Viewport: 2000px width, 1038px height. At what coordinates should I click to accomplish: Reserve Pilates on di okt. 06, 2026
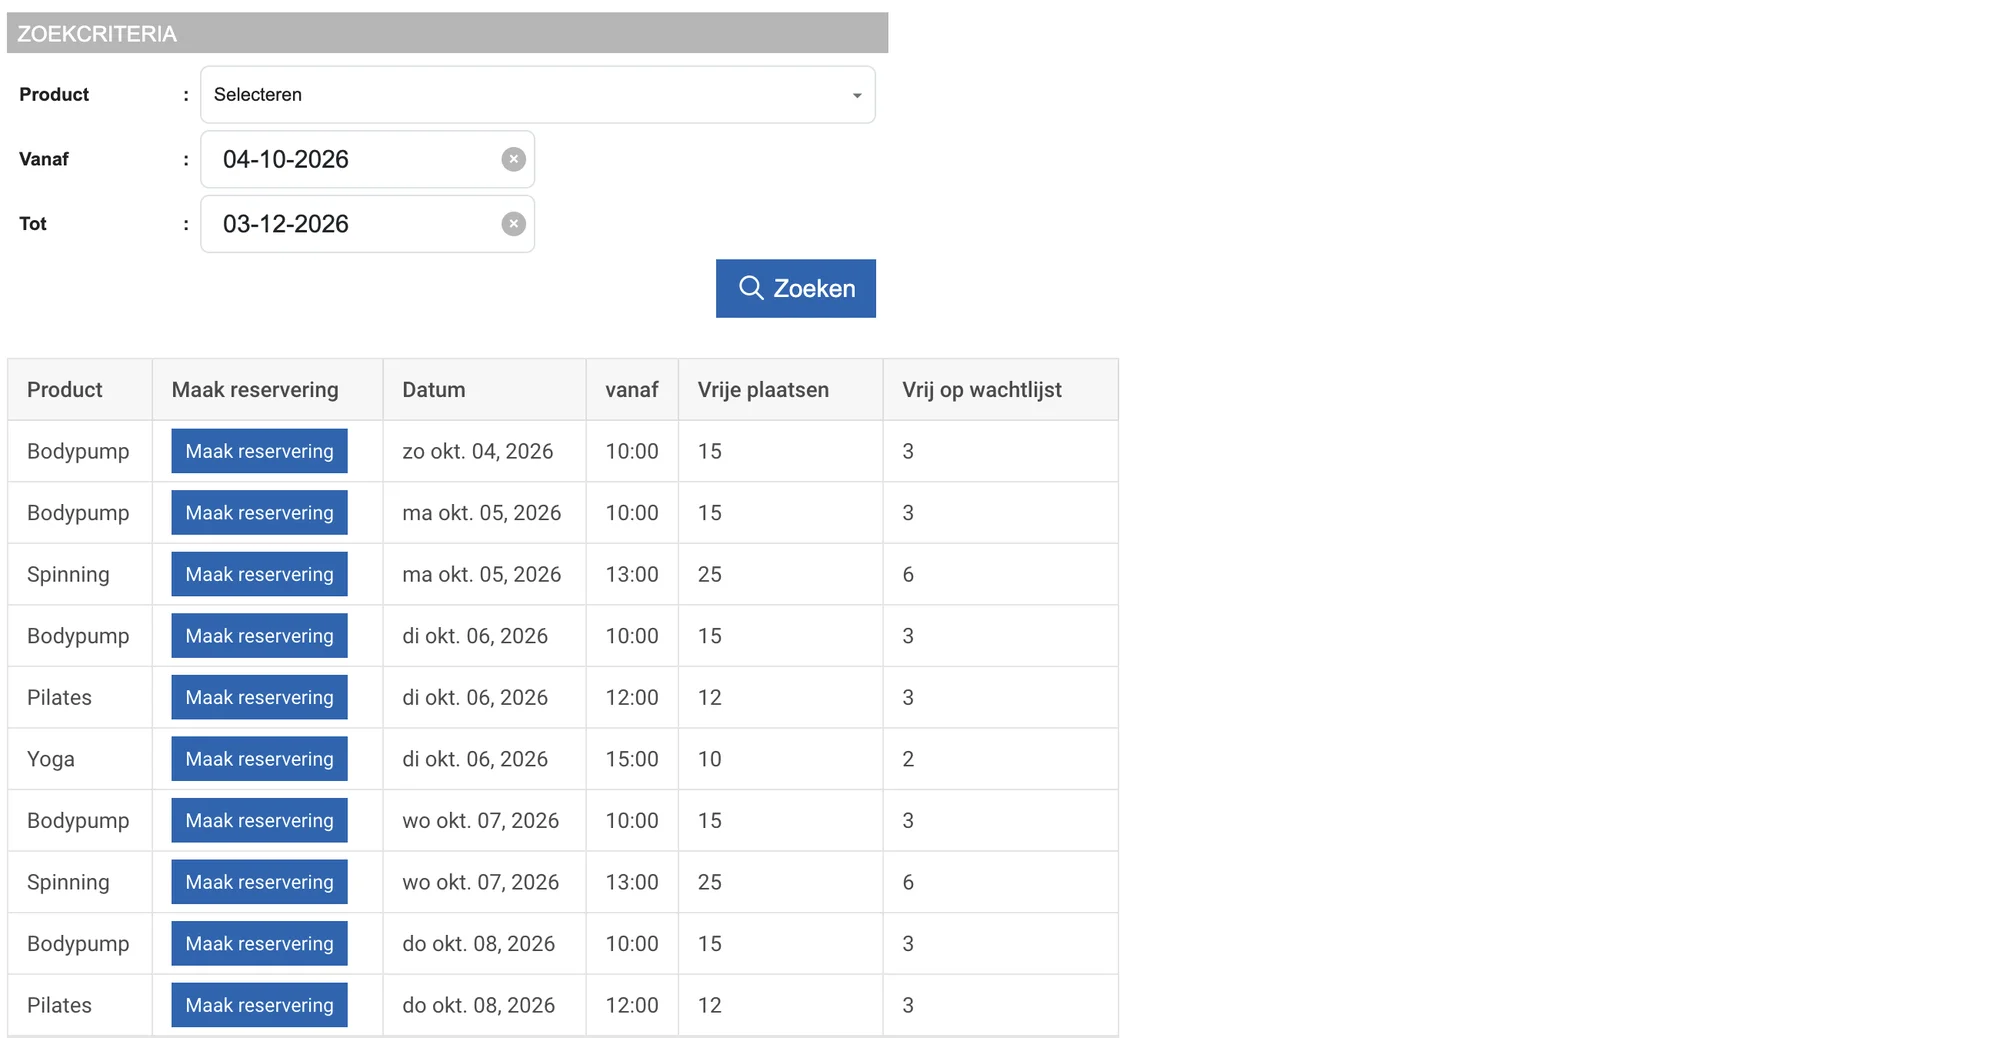tap(260, 697)
